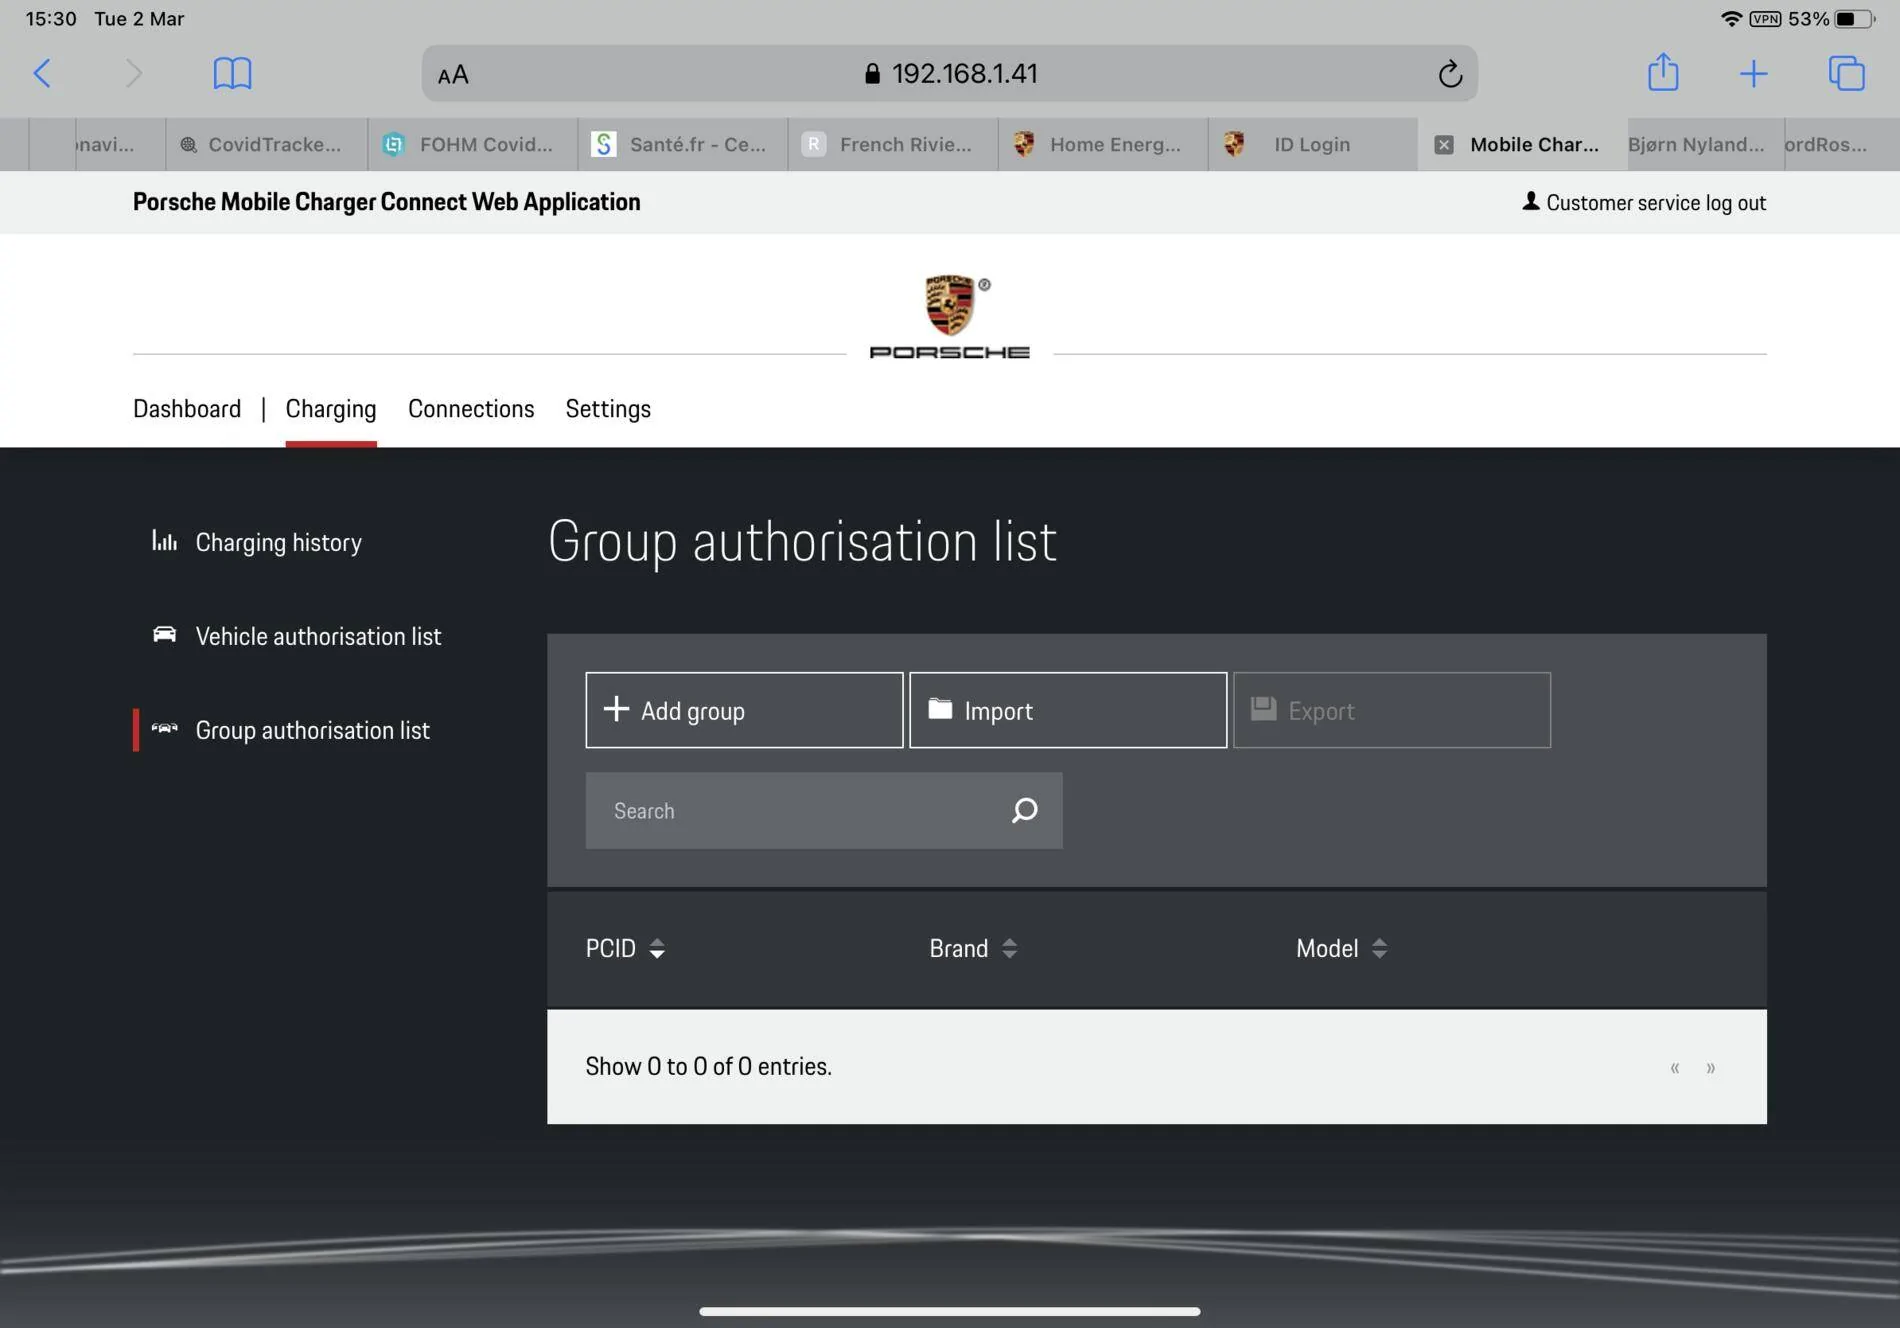Open the Safari bookmarks book icon
The image size is (1900, 1328).
[x=232, y=73]
